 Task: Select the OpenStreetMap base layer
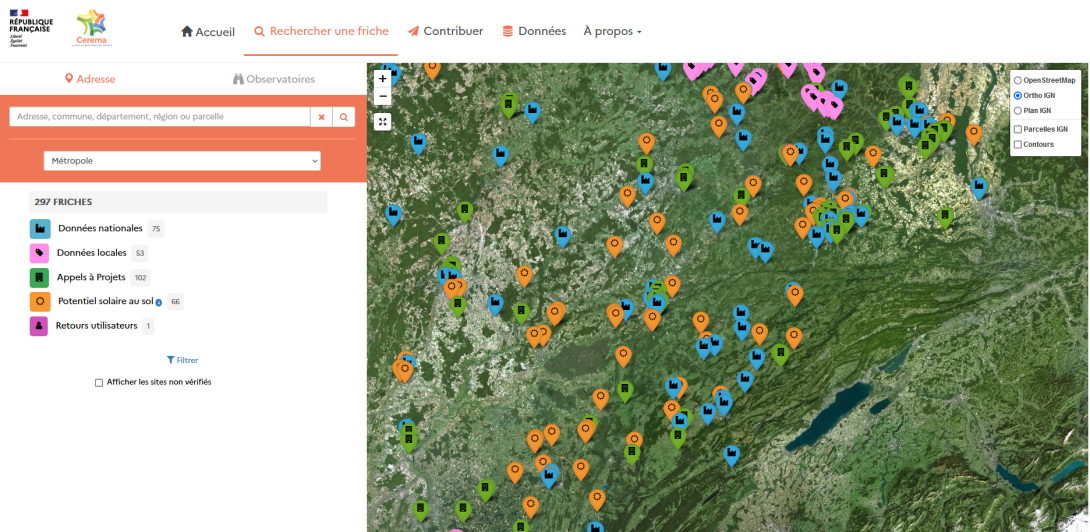[1018, 80]
